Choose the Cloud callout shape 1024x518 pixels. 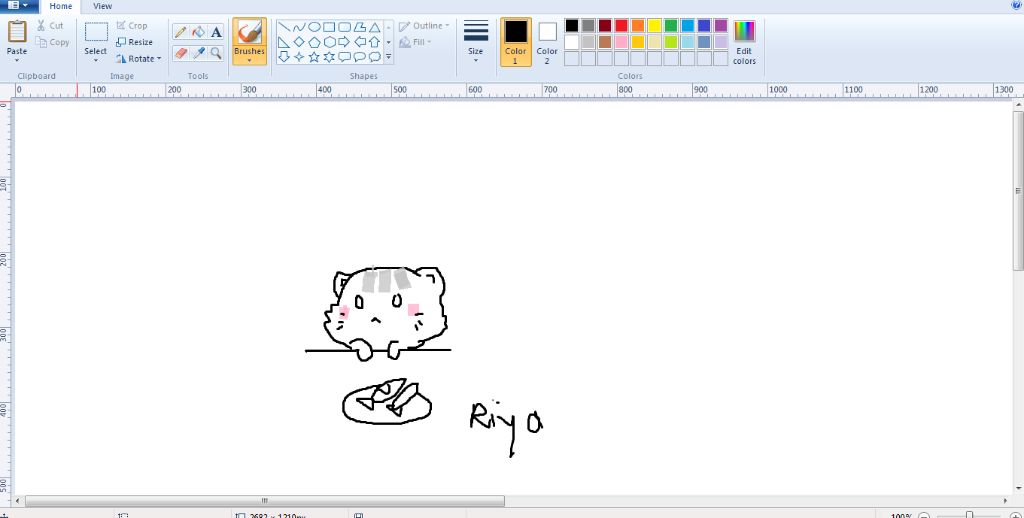pos(374,57)
